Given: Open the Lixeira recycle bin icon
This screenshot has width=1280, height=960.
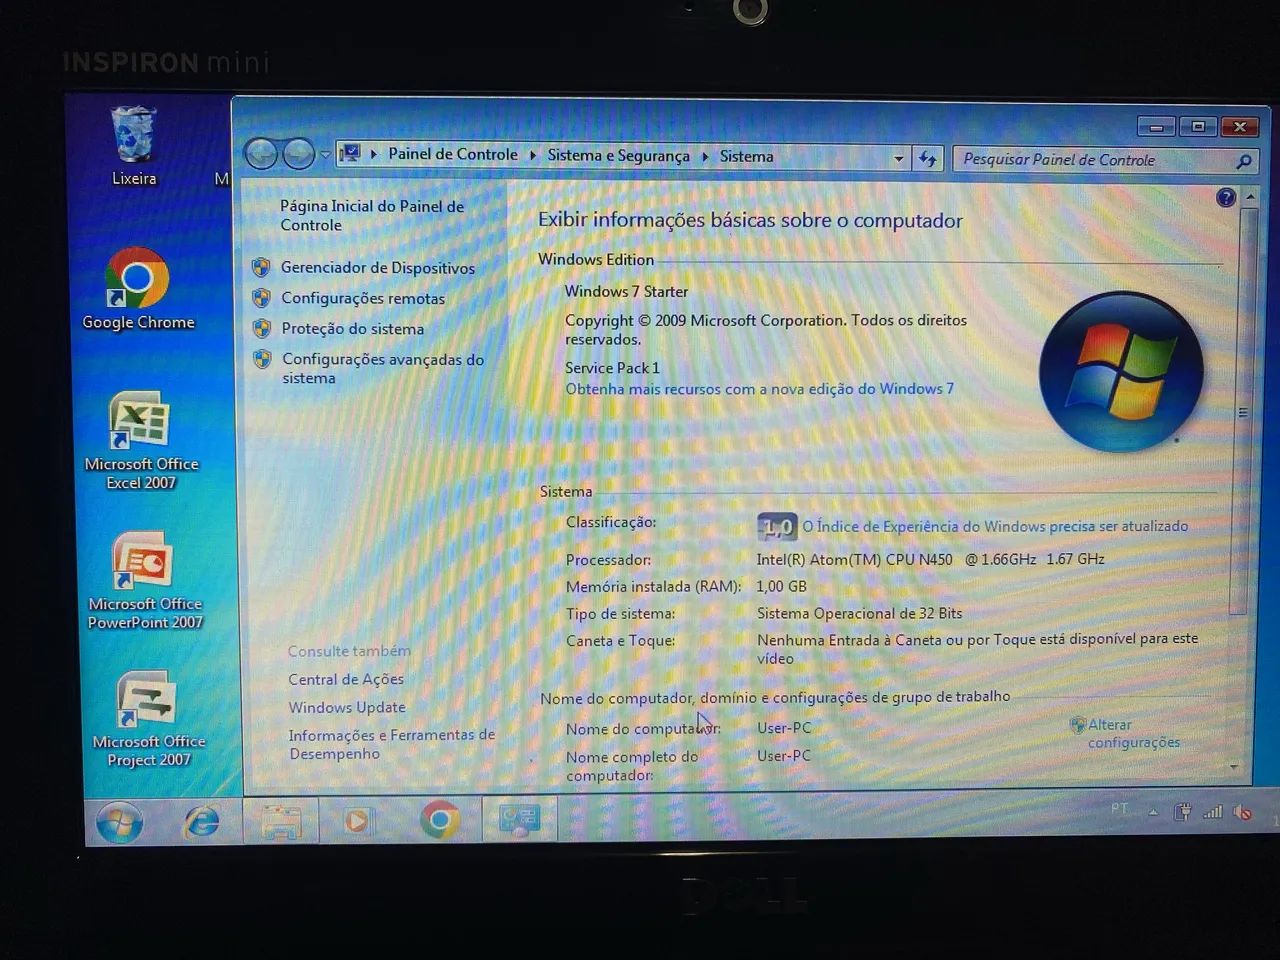Looking at the screenshot, I should [x=134, y=146].
